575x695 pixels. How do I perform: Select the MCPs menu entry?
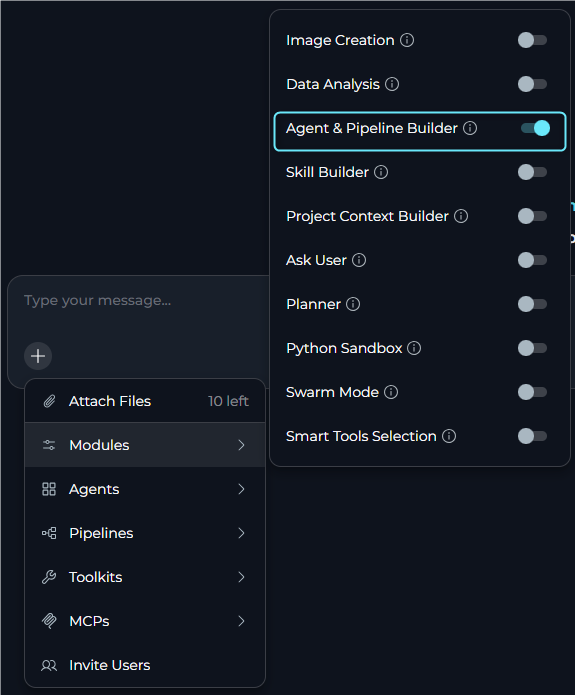(145, 621)
